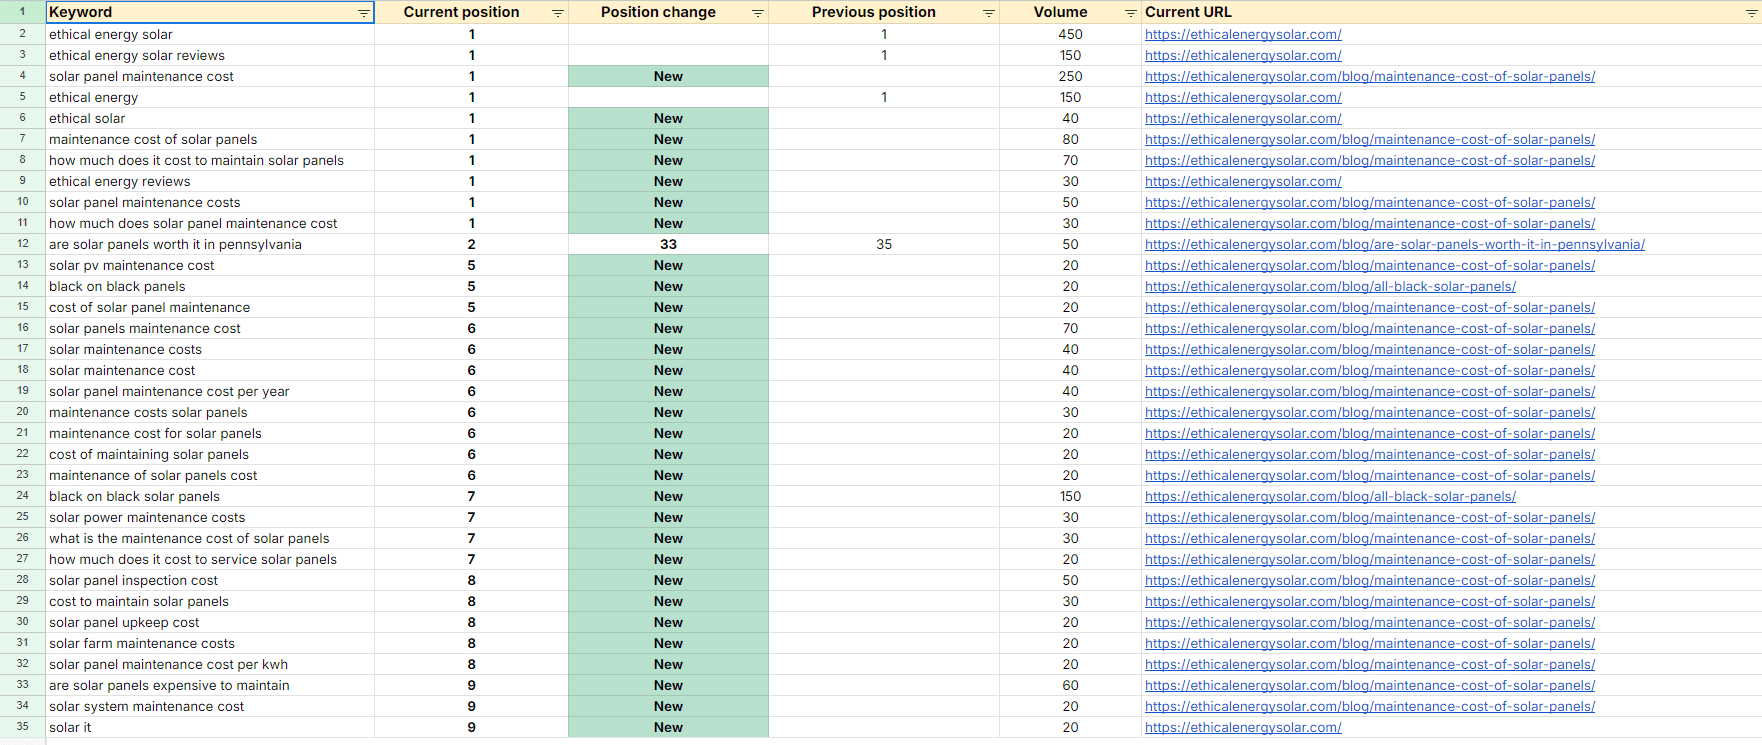The width and height of the screenshot is (1762, 745).
Task: Select the 'ethical energy' keyword cell
Action: (210, 97)
